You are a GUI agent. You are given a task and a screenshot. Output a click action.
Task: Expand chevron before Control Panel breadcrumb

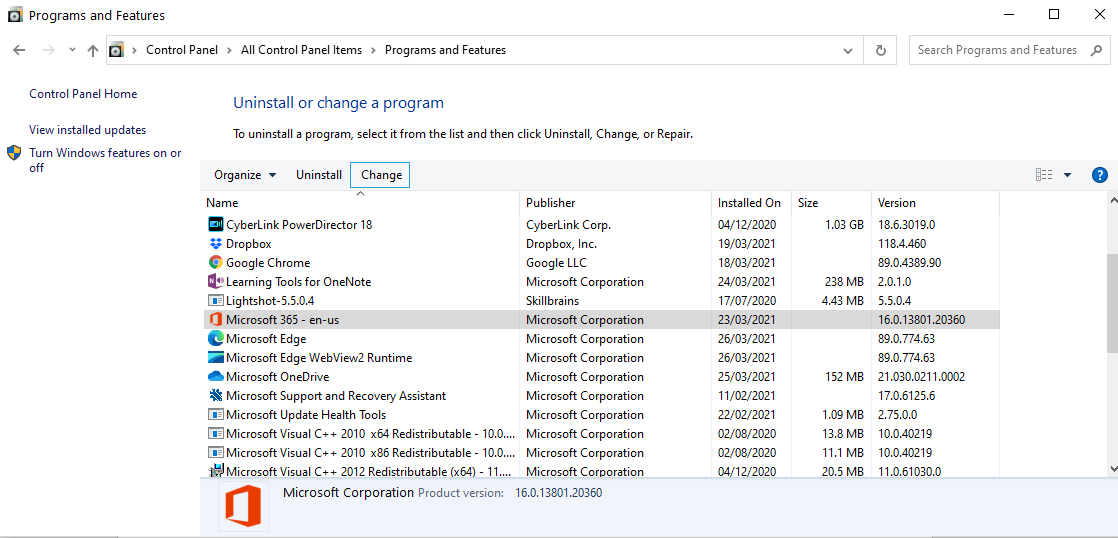(135, 50)
